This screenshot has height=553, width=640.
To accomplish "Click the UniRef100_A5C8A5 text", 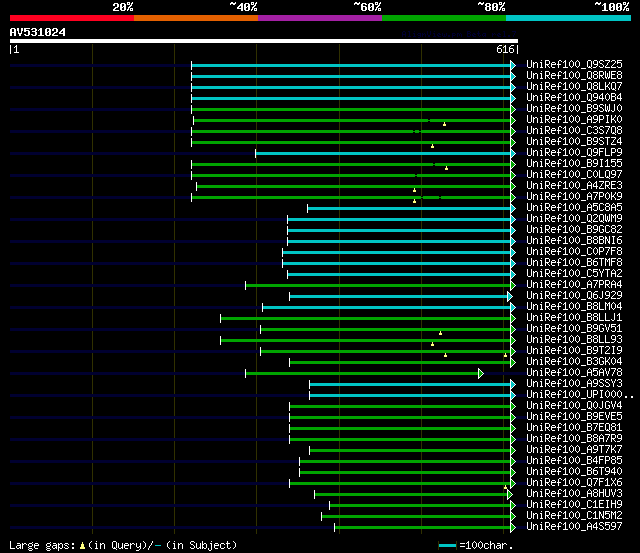I will (574, 208).
